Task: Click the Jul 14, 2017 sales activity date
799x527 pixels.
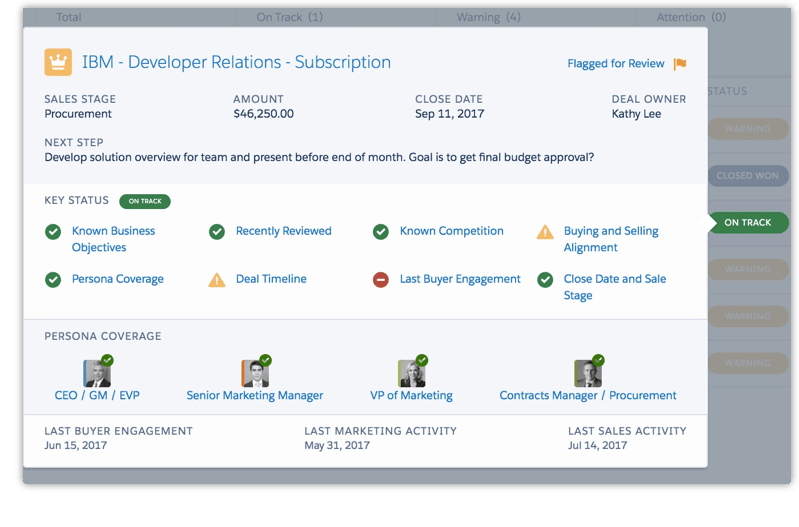Action: coord(597,445)
